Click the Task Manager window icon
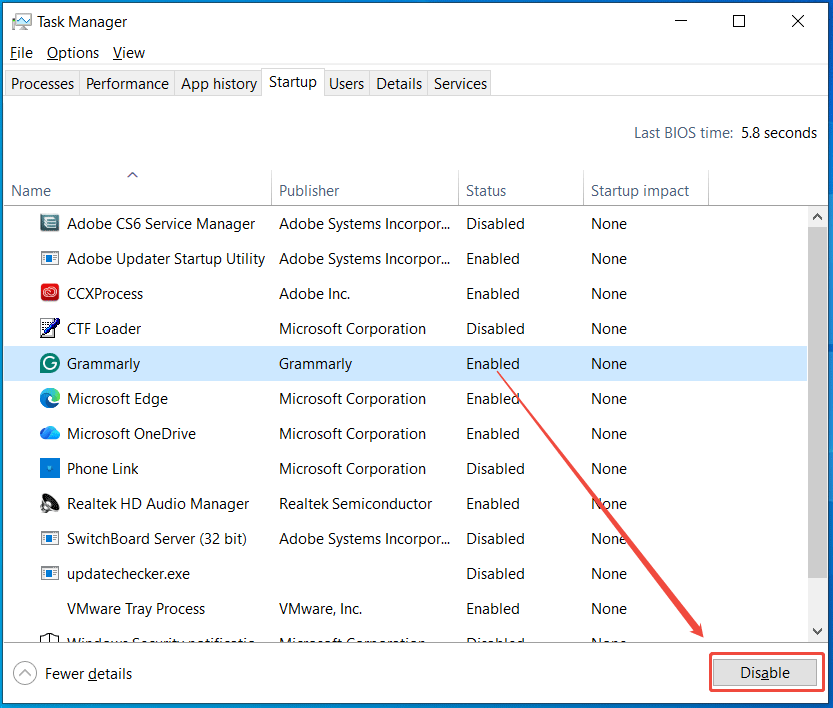The height and width of the screenshot is (708, 833). [22, 20]
